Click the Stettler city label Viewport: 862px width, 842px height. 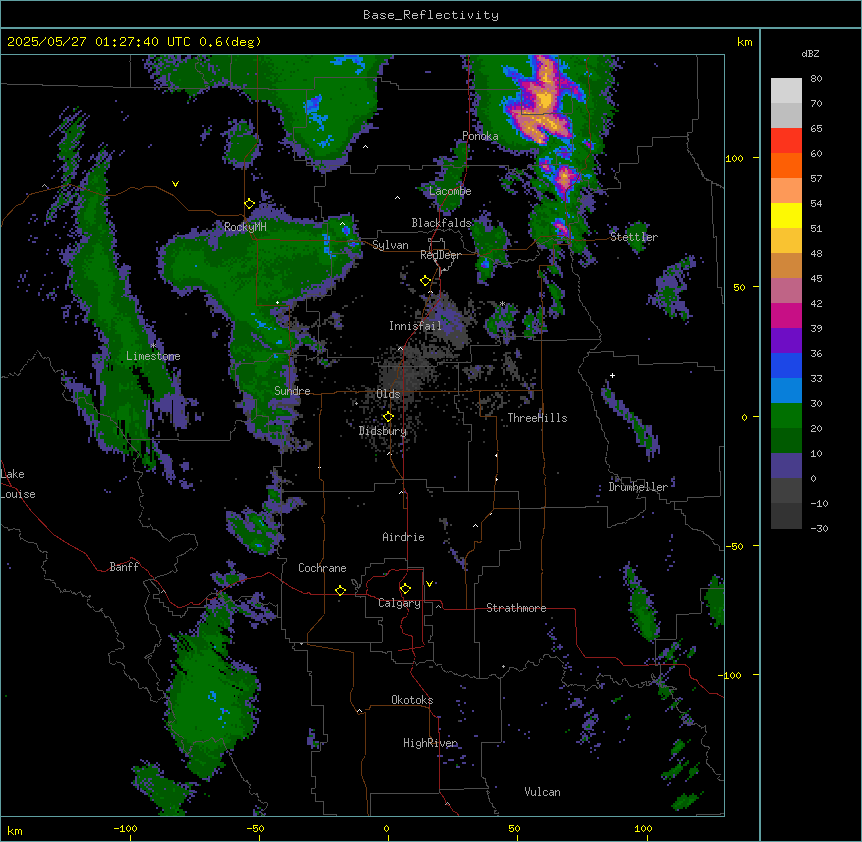pyautogui.click(x=634, y=237)
